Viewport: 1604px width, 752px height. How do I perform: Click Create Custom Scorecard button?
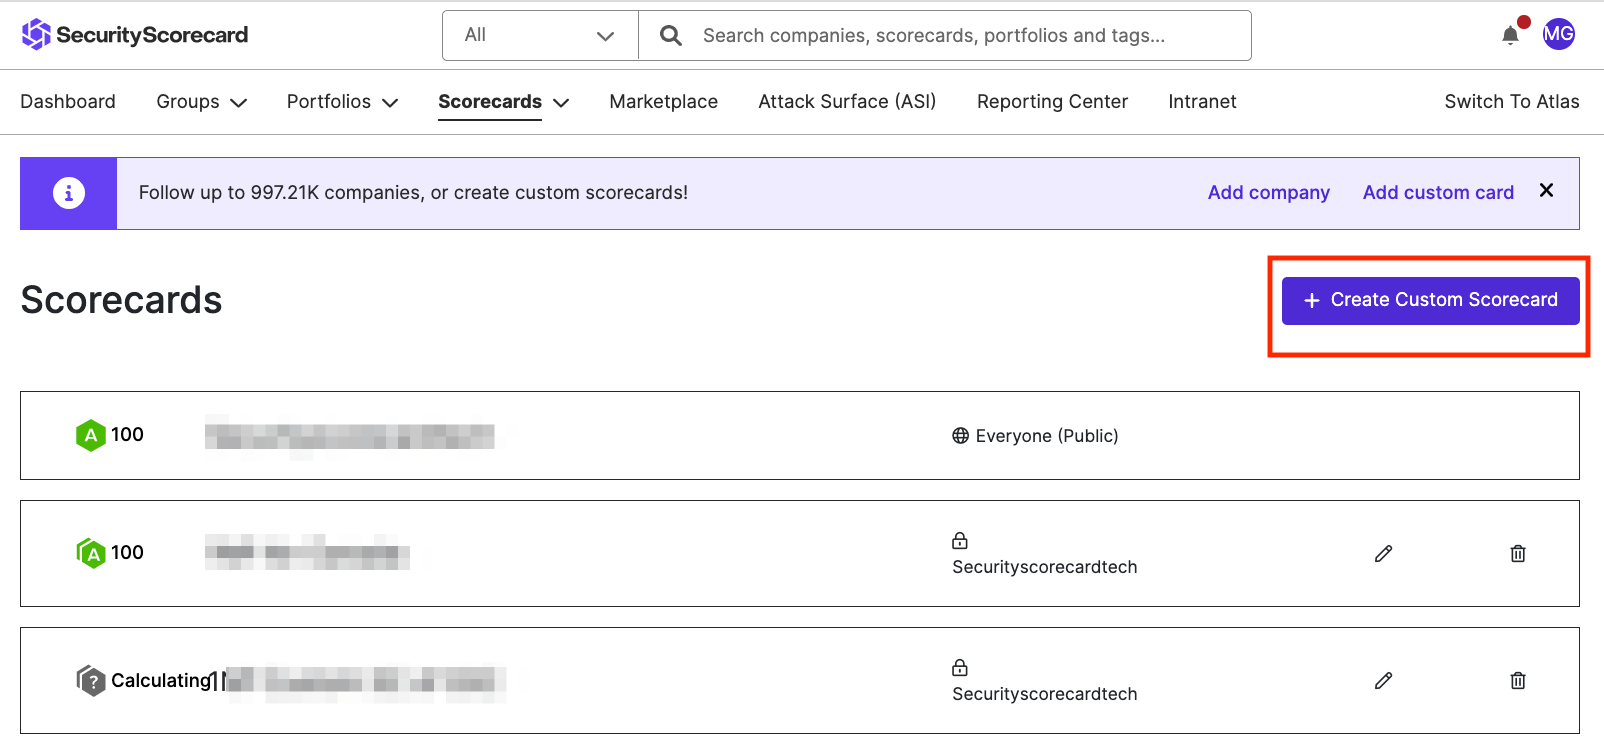1430,300
